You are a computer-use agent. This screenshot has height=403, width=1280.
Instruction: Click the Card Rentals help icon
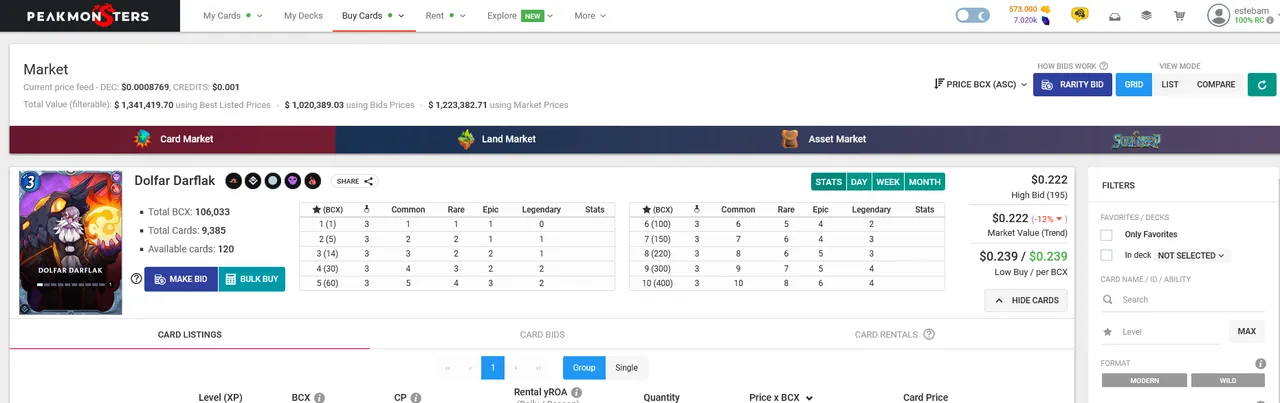tap(929, 334)
